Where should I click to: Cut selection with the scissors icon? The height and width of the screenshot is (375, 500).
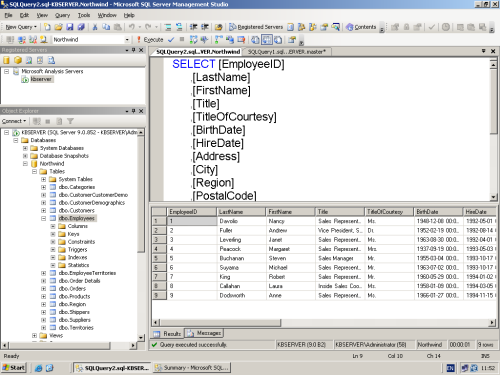[x=95, y=27]
